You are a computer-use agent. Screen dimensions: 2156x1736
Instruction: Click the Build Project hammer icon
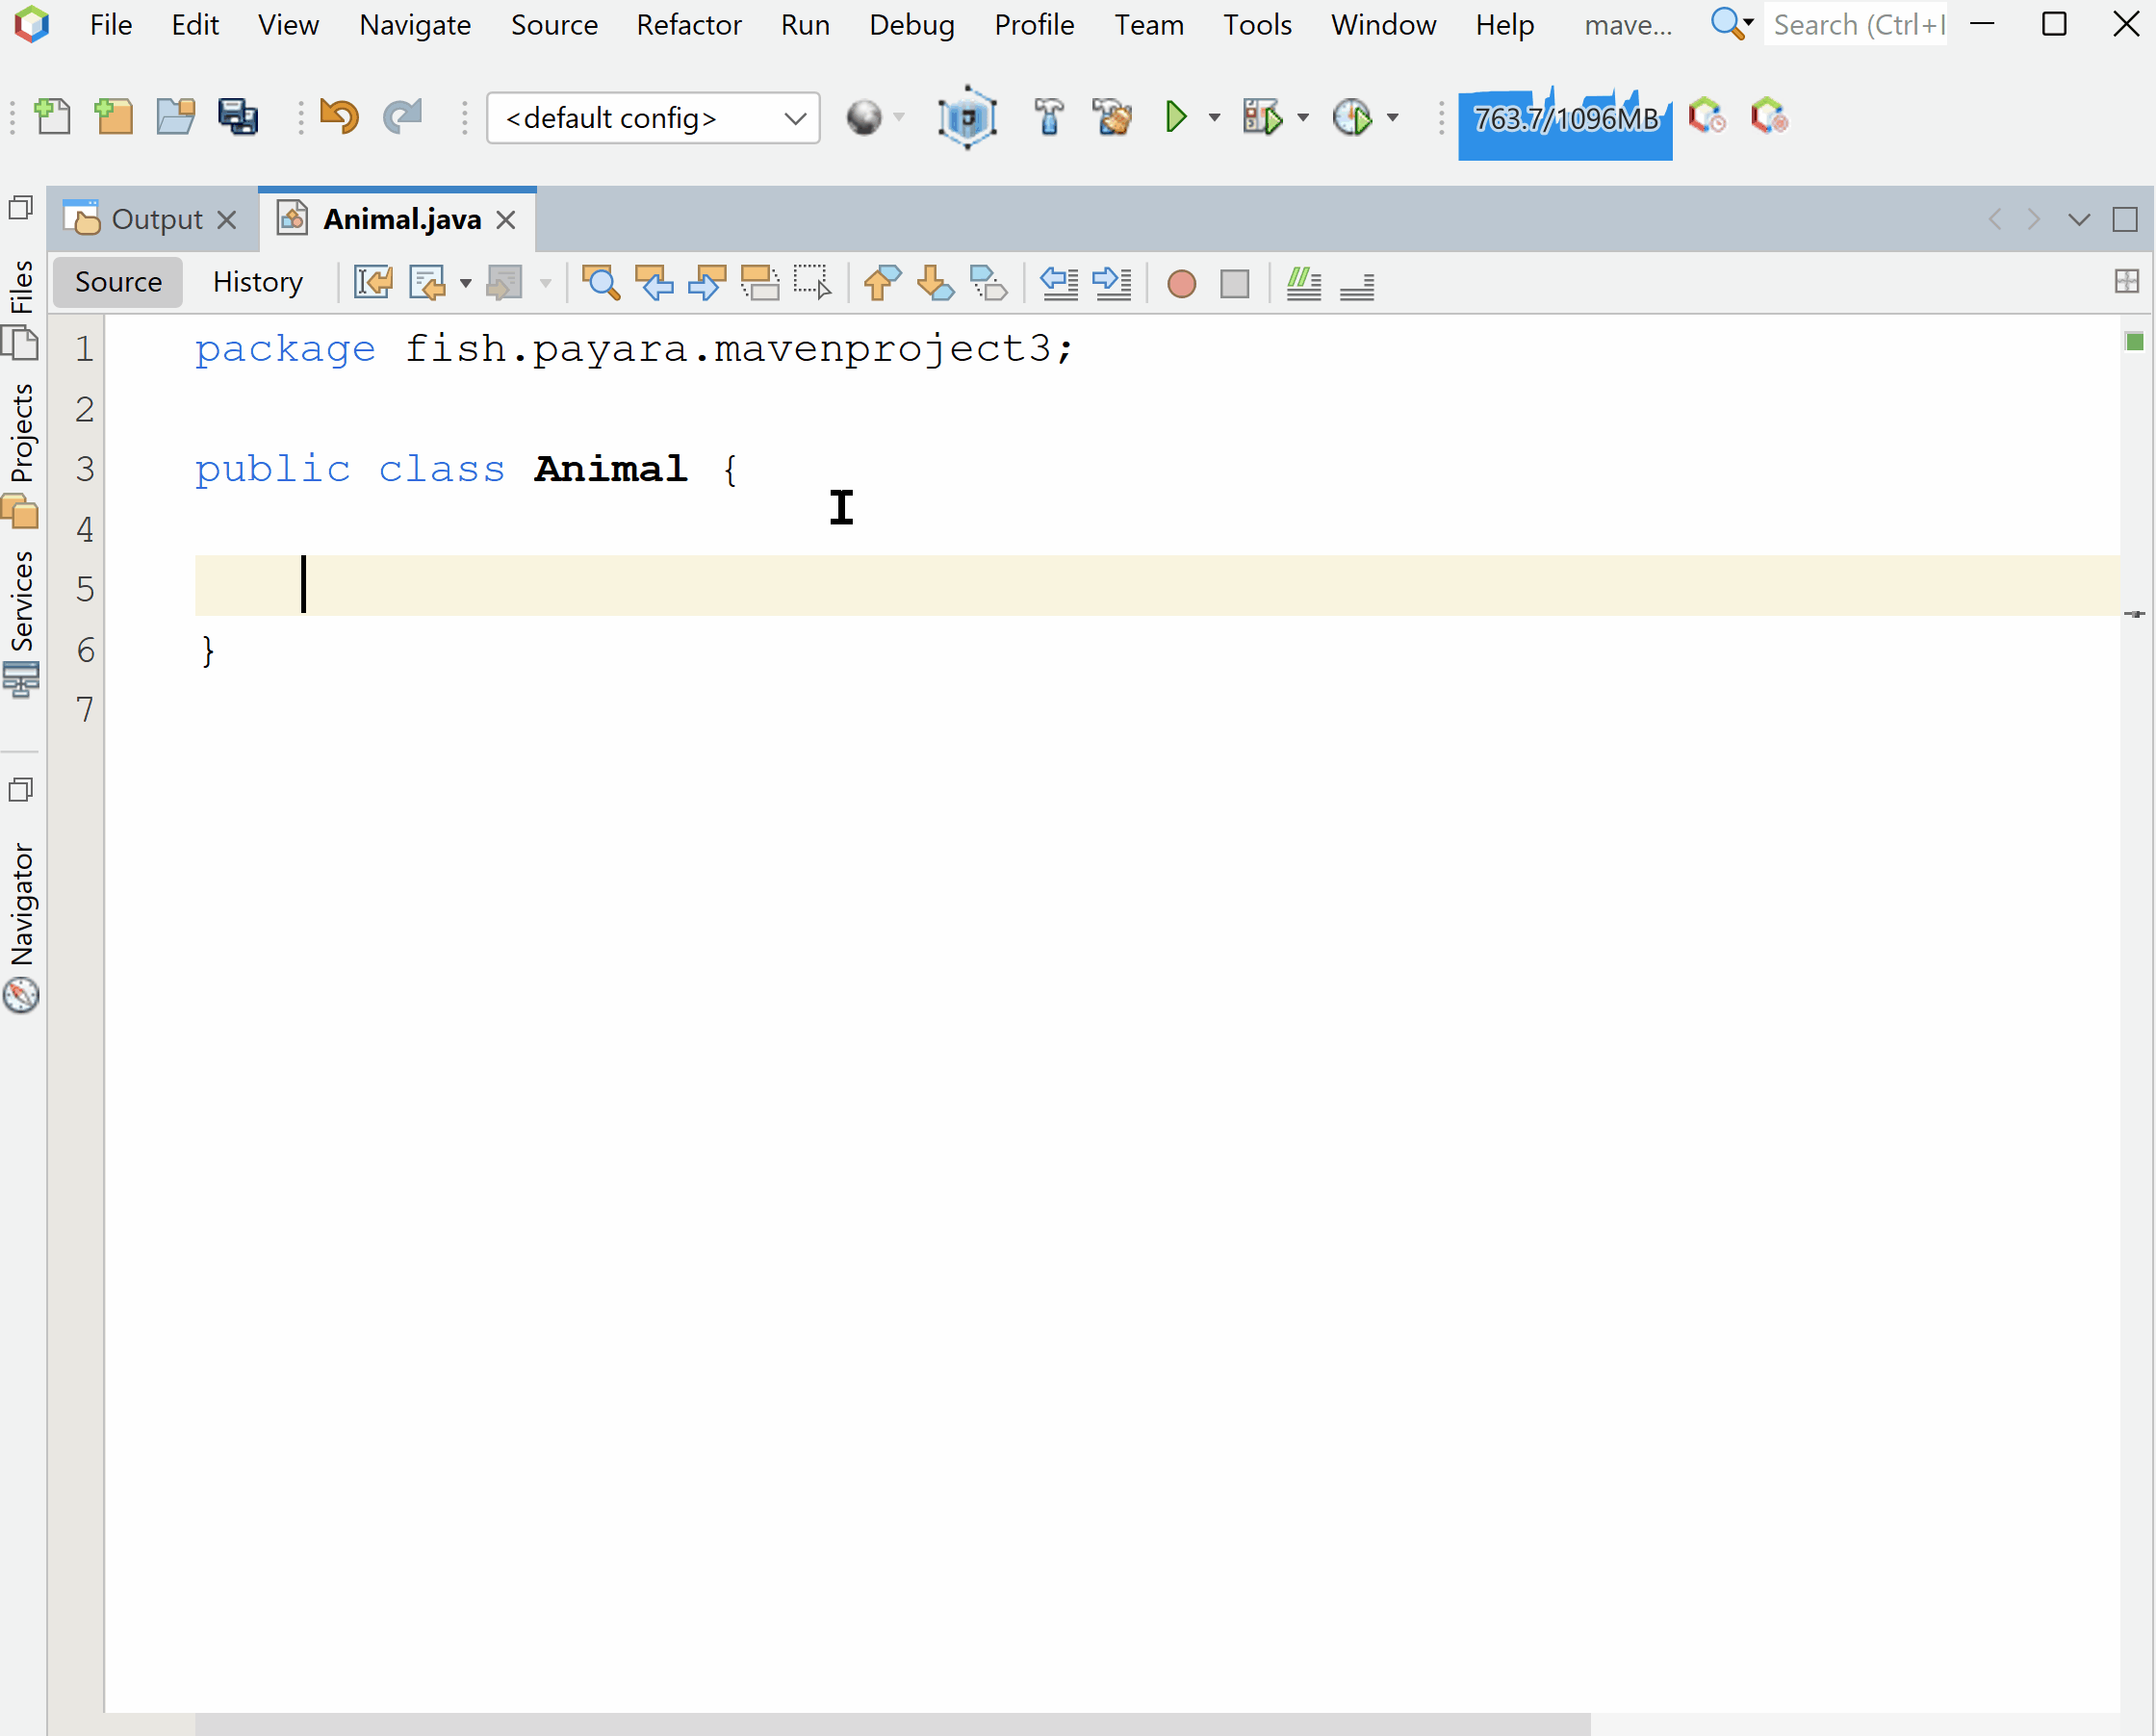(x=1048, y=117)
